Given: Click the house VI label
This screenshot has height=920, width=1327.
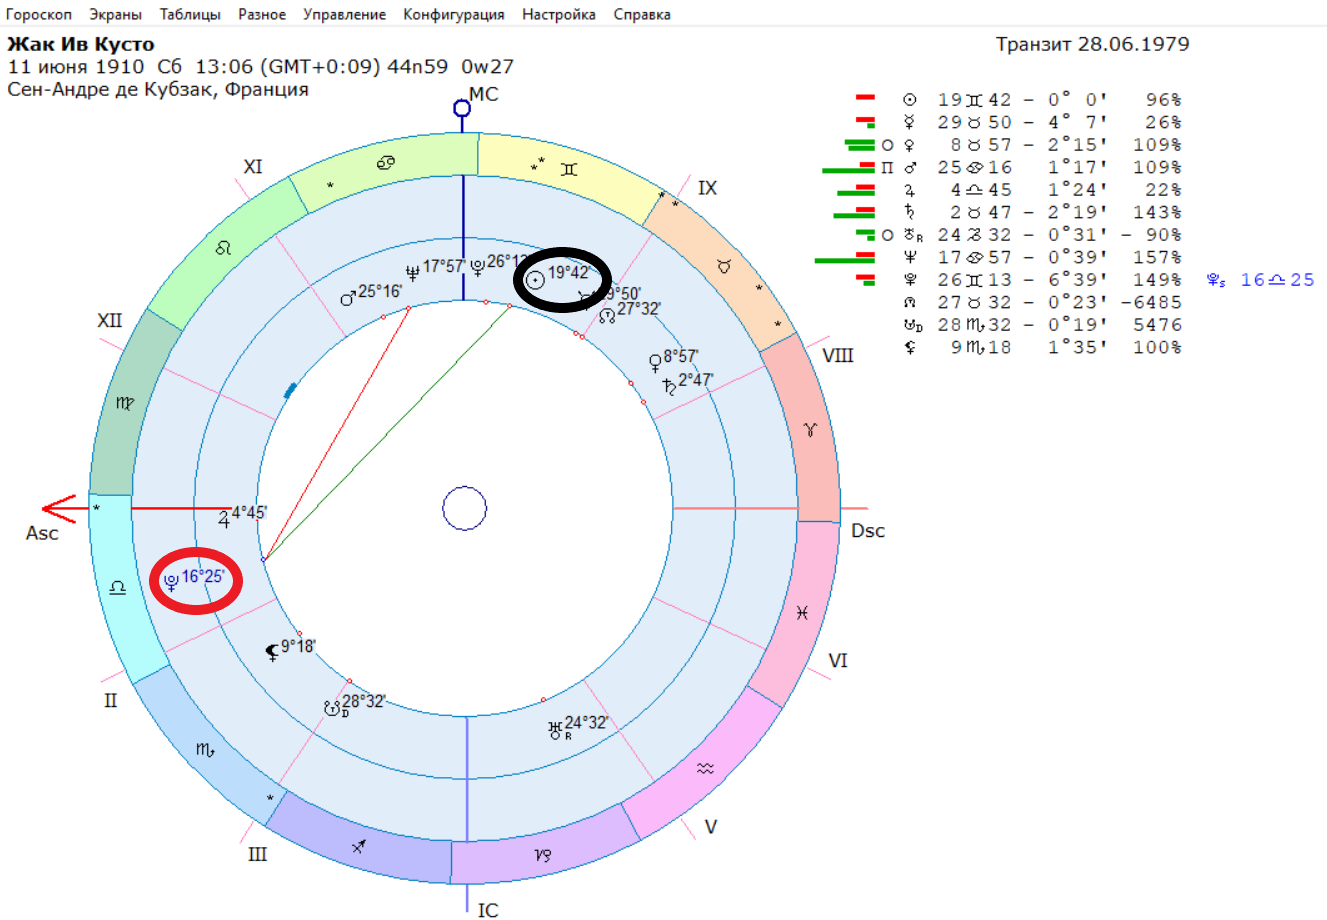Looking at the screenshot, I should coord(838,661).
